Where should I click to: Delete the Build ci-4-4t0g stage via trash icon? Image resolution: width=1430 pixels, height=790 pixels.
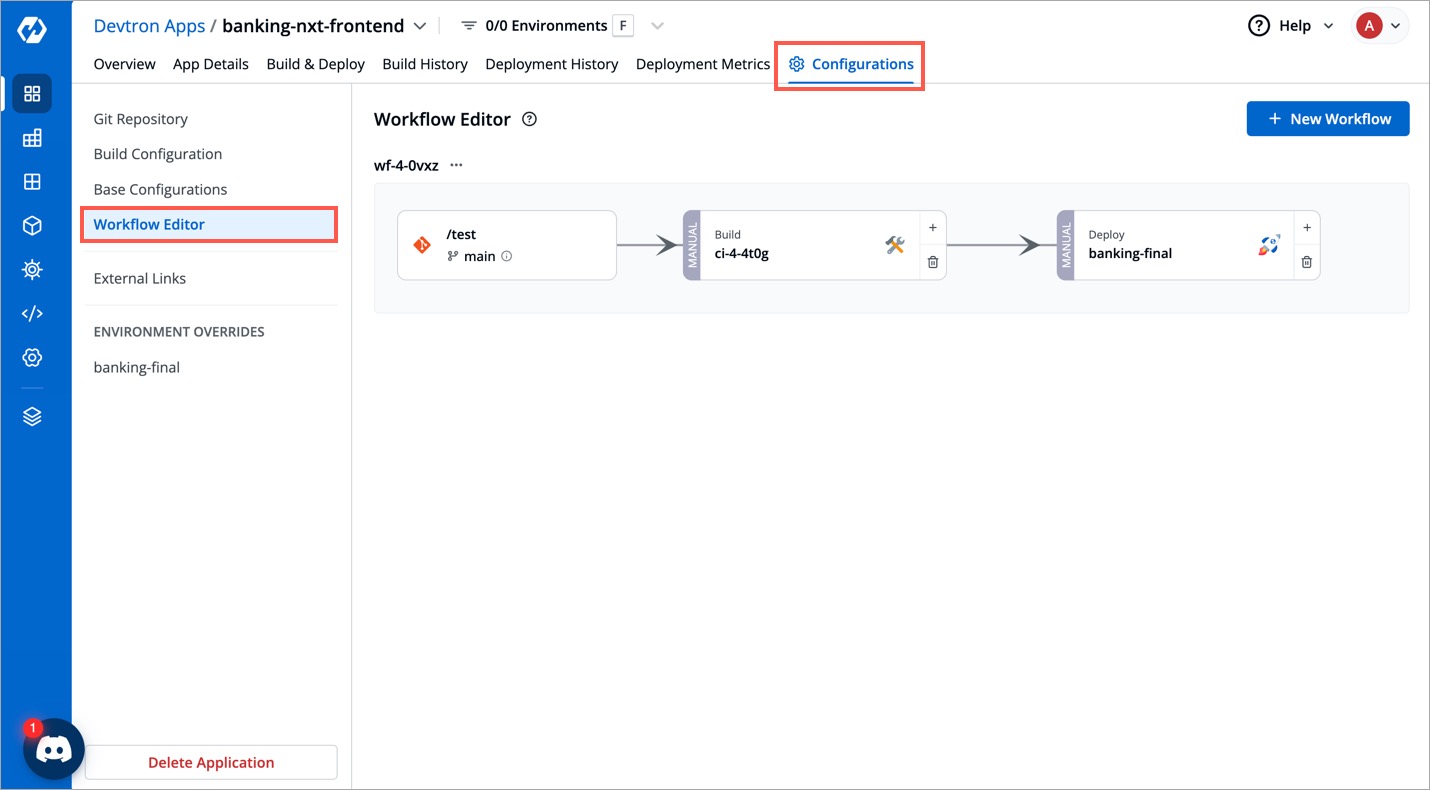pos(932,262)
